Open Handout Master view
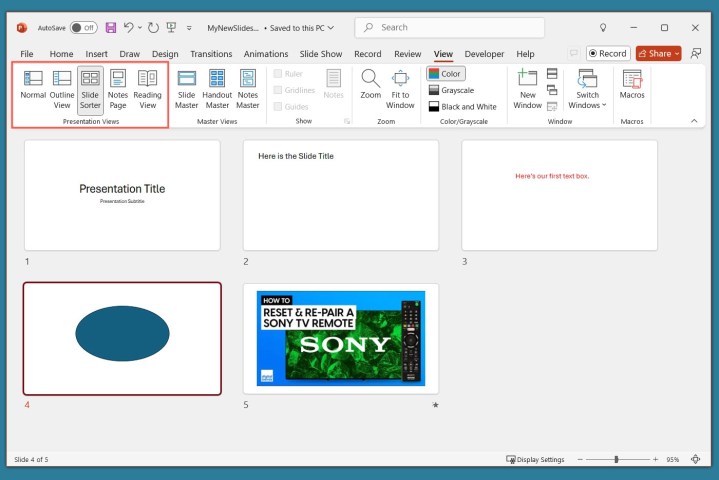The height and width of the screenshot is (480, 719). [217, 85]
